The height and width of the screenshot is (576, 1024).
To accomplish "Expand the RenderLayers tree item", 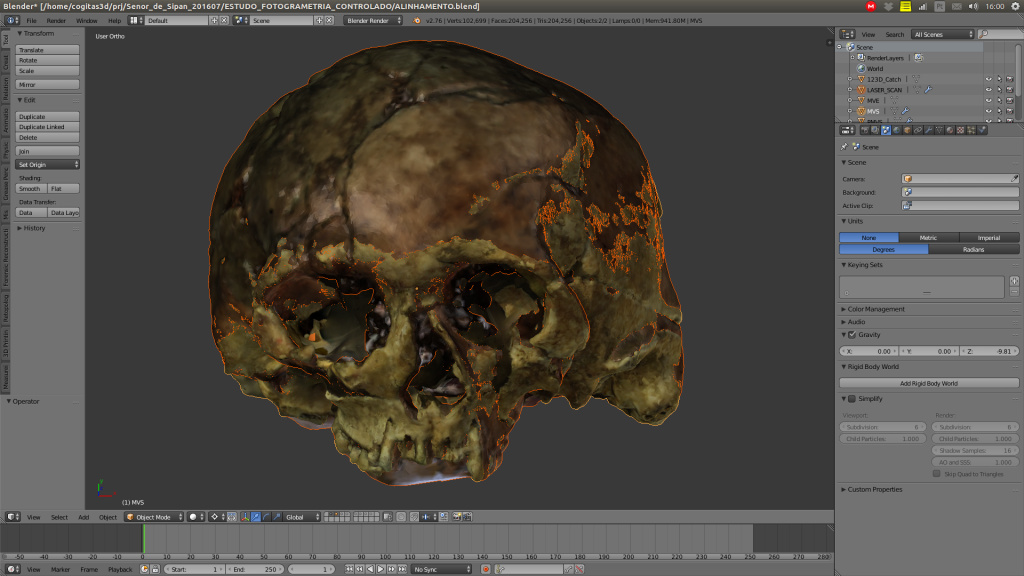I will [852, 57].
